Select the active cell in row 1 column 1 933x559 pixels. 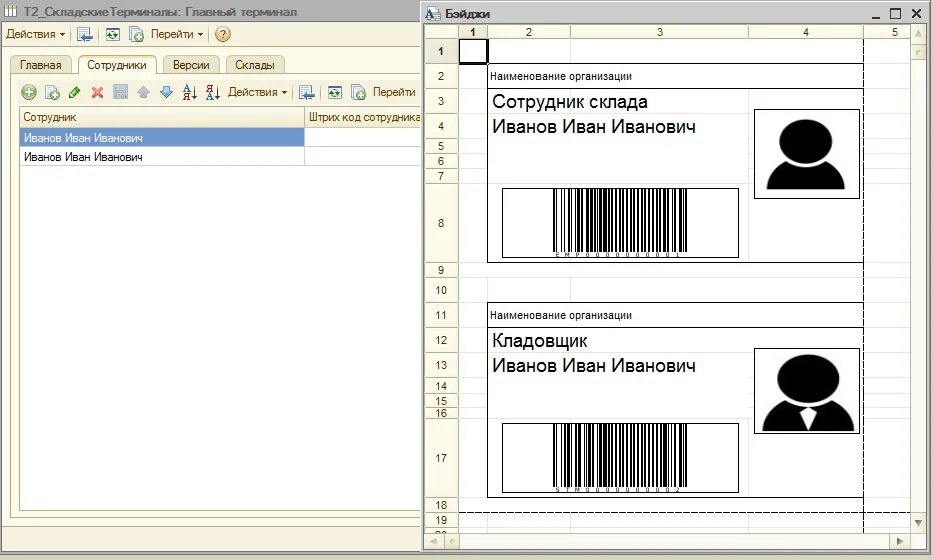tap(473, 51)
